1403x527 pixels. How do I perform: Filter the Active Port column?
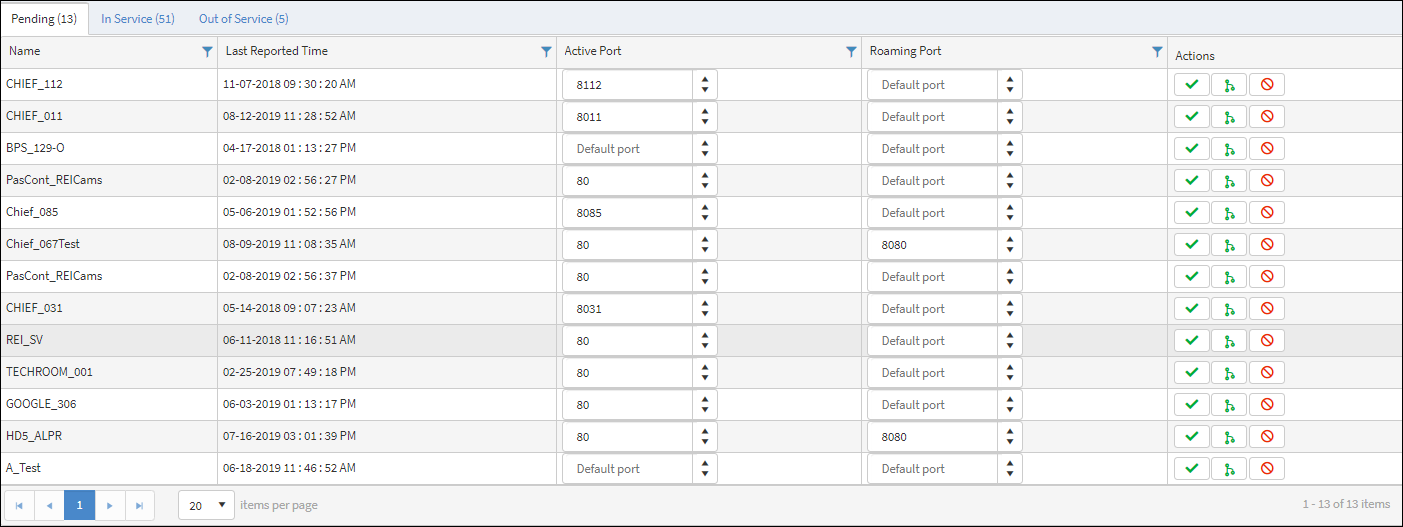pyautogui.click(x=851, y=52)
